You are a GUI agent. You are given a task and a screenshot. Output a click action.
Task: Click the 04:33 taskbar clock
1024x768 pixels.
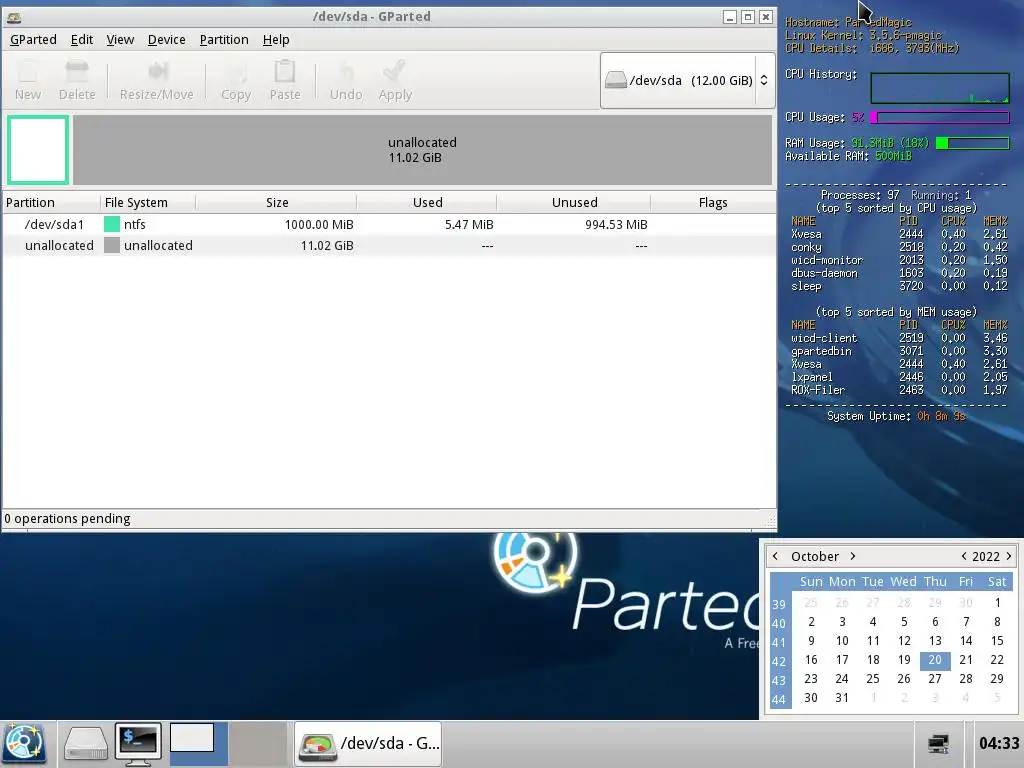click(x=999, y=743)
